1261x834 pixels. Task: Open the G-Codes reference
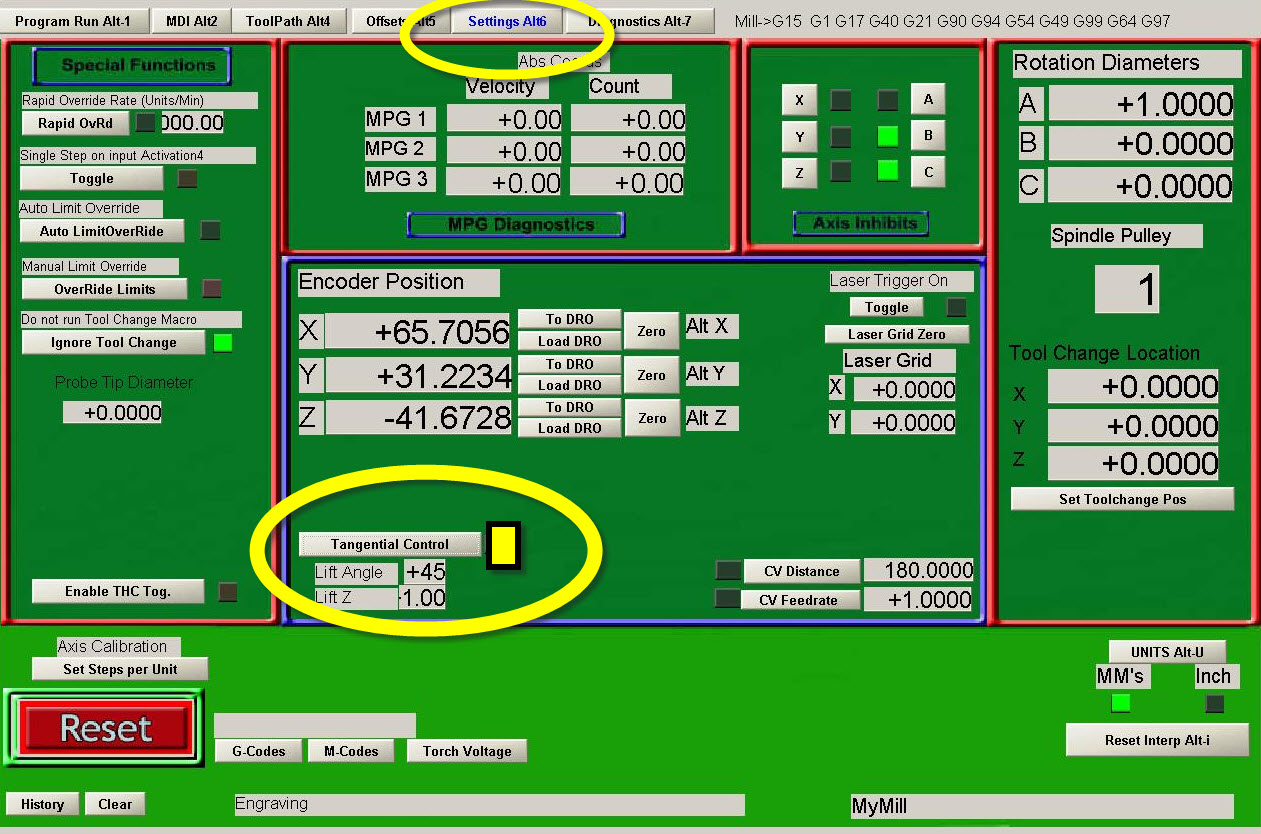coord(258,751)
